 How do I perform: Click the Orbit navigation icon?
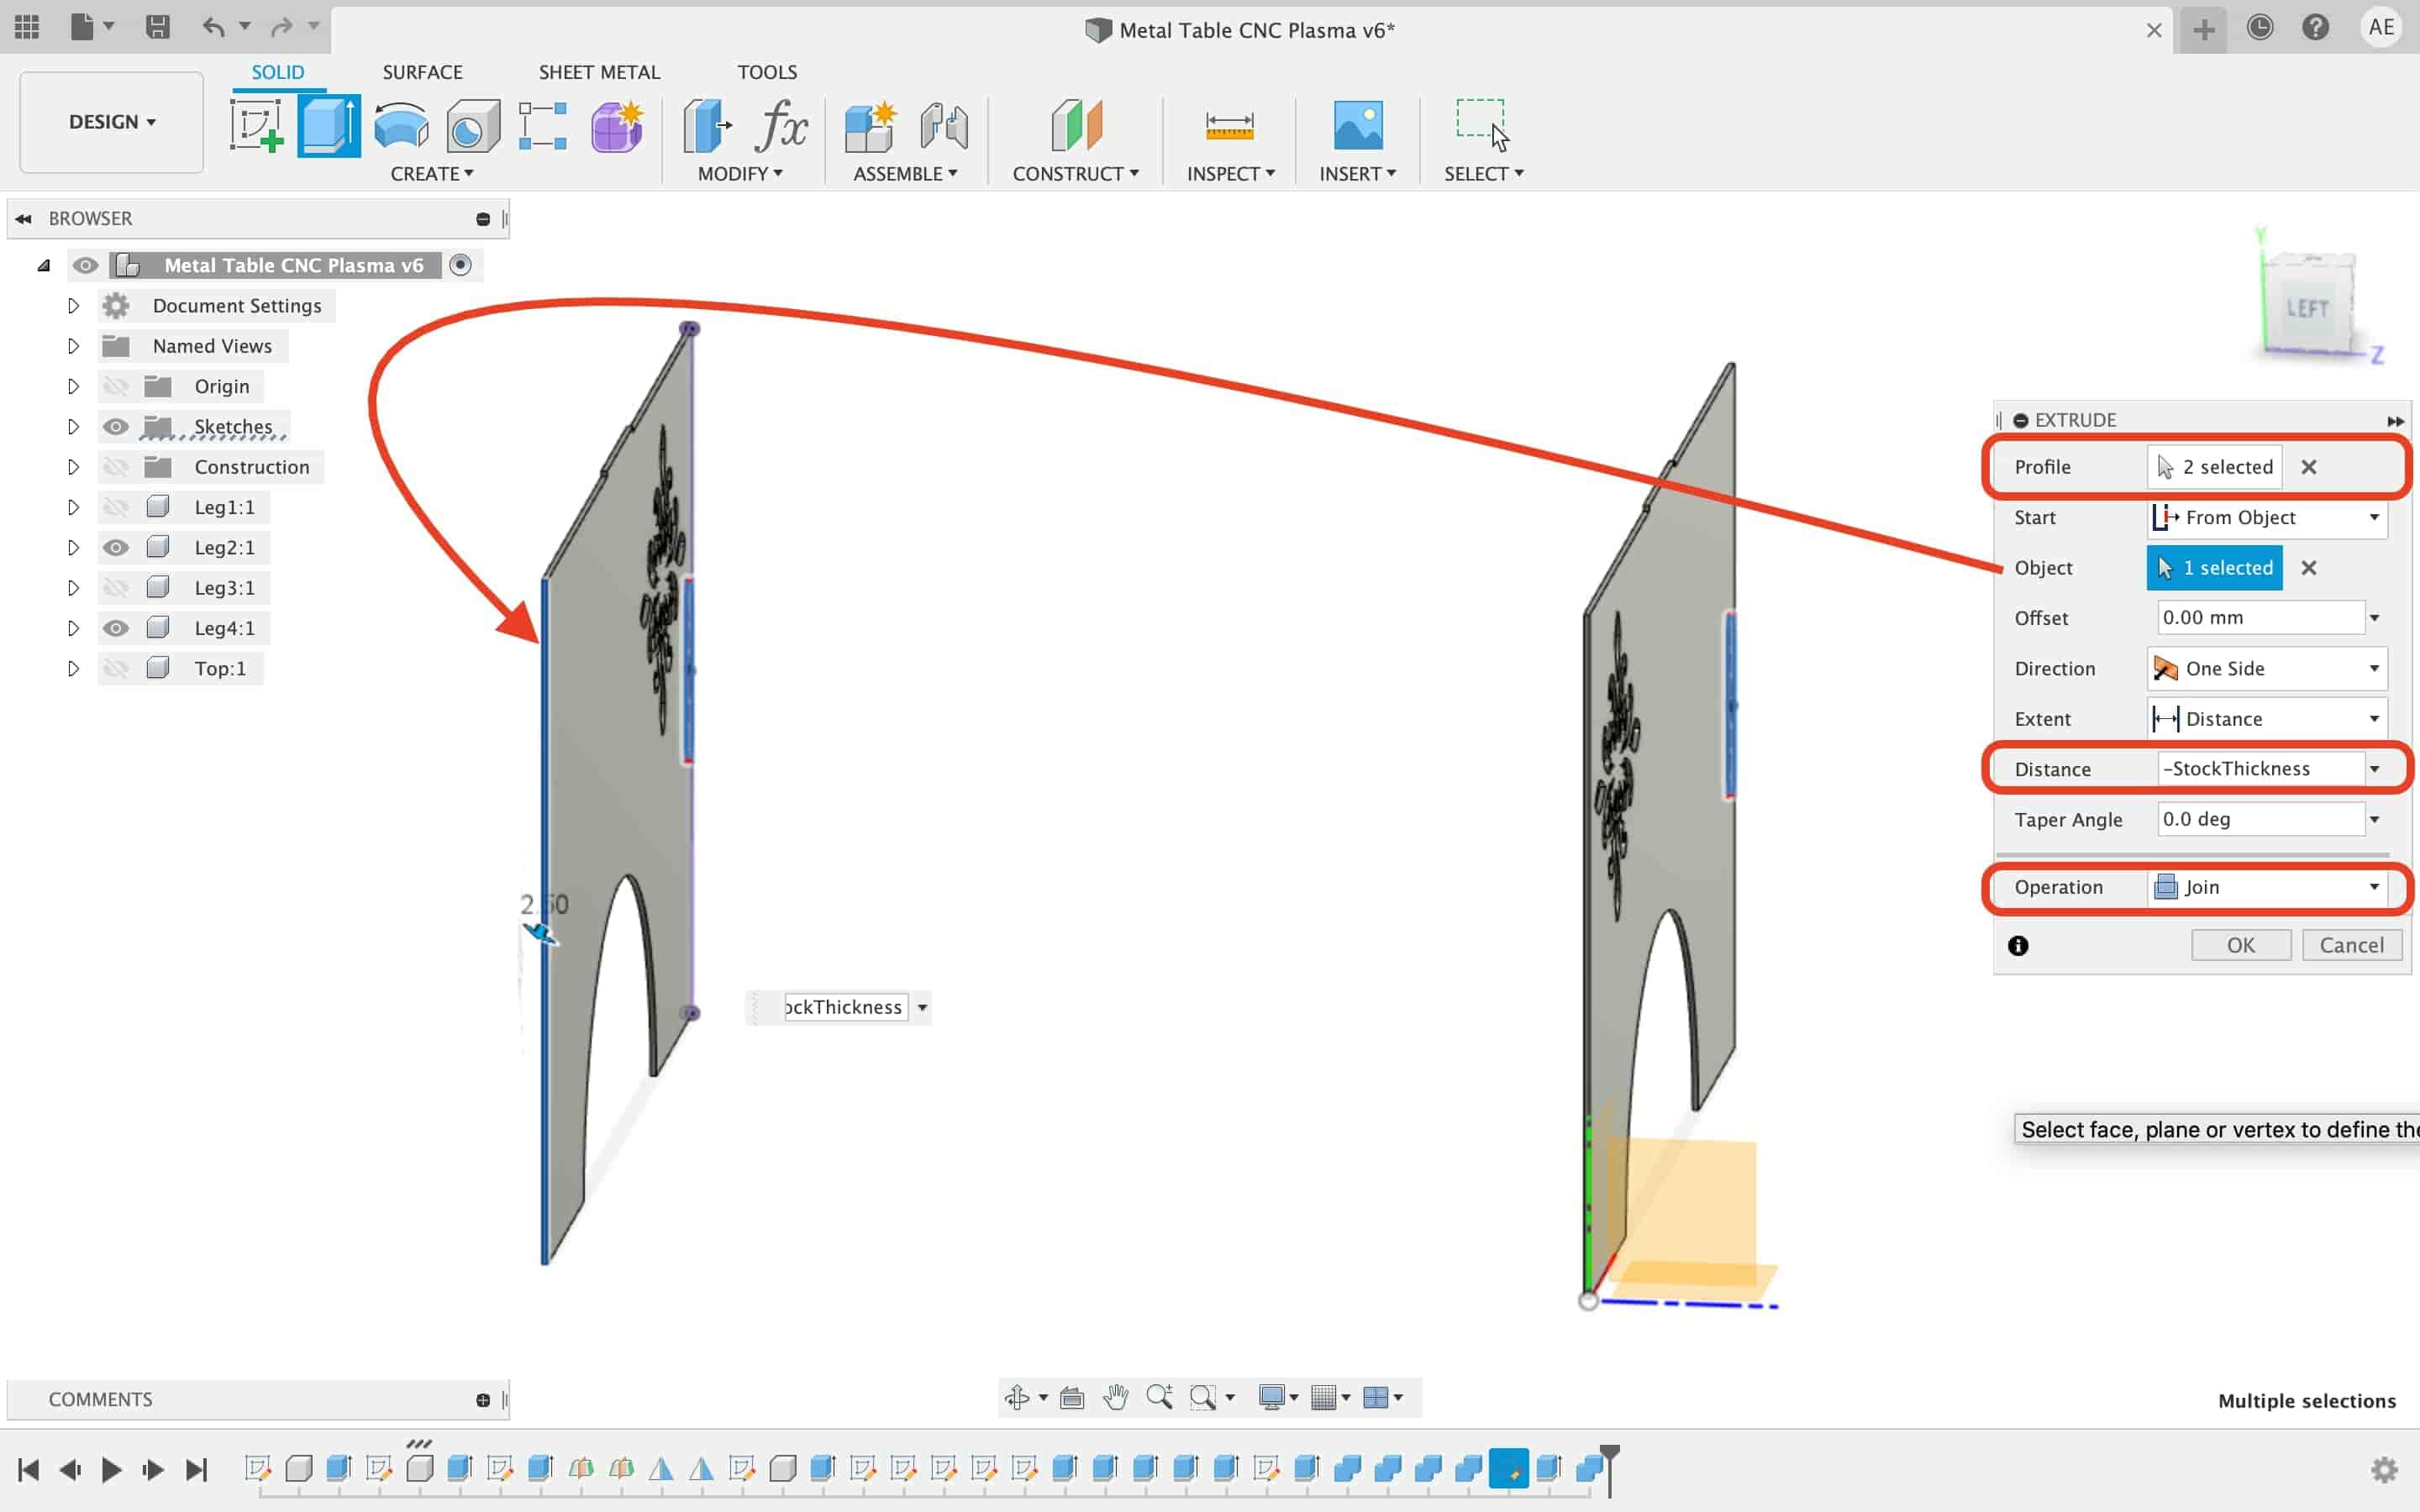point(1017,1397)
